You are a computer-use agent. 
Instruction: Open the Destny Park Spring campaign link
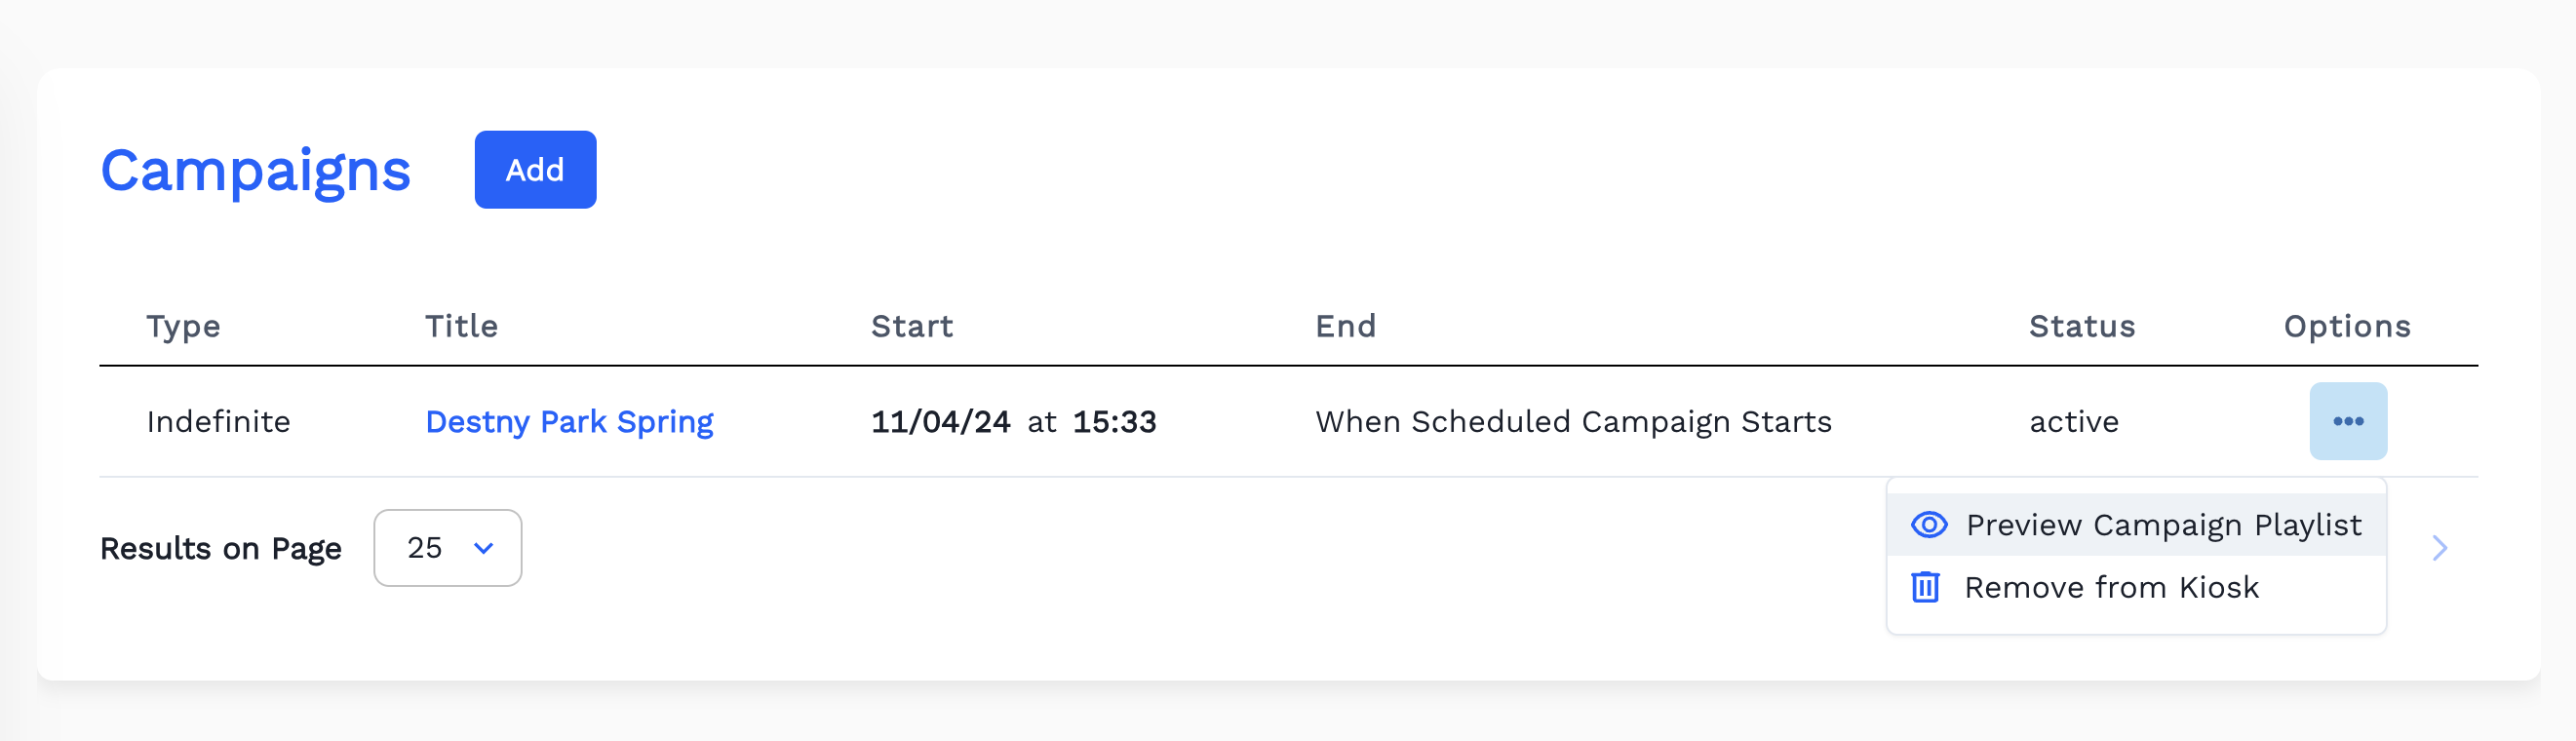[x=569, y=422]
